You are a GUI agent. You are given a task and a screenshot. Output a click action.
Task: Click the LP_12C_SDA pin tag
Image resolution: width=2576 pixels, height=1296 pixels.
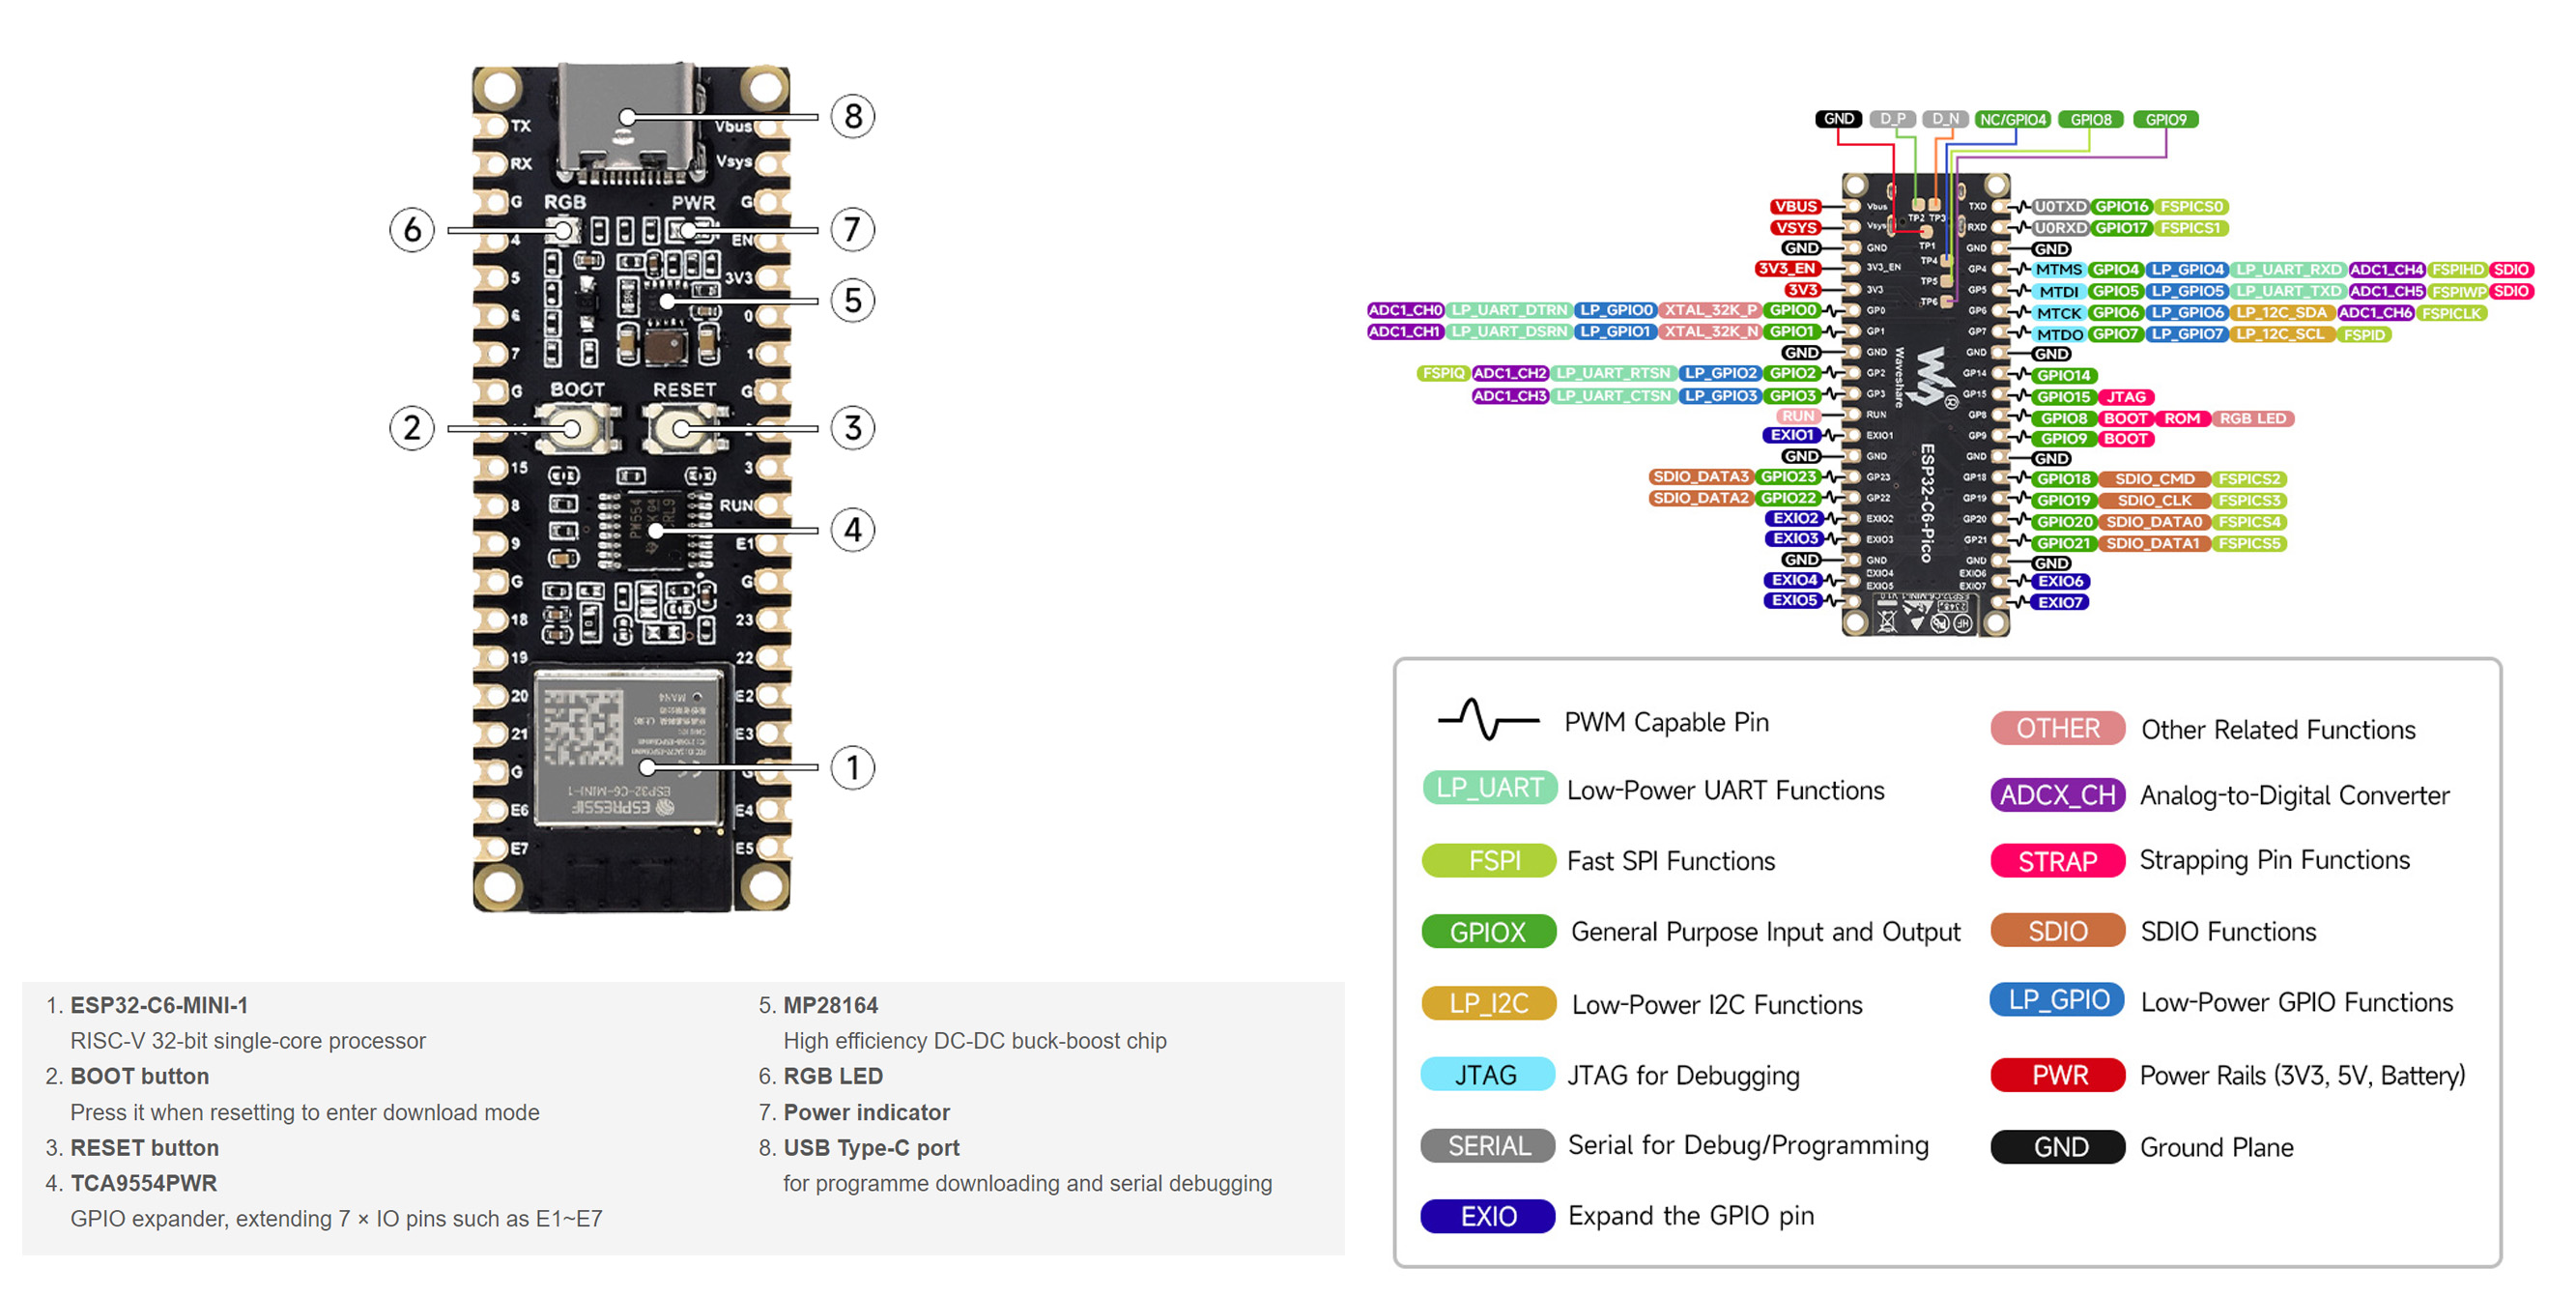(2282, 313)
